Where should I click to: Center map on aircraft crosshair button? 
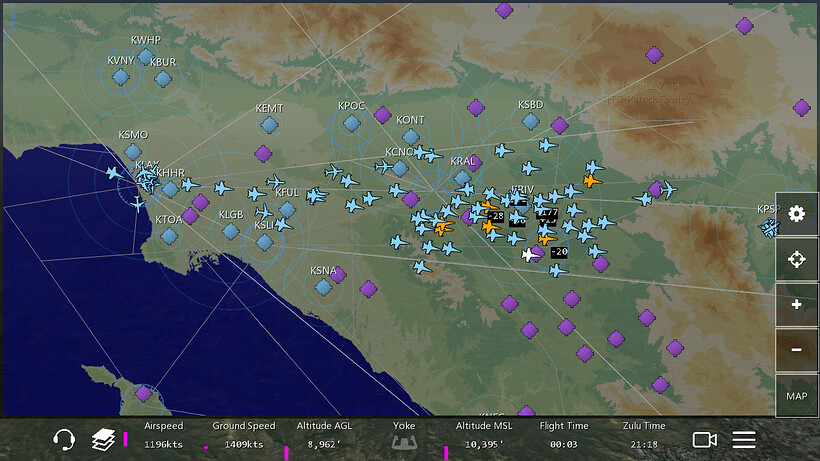[796, 259]
